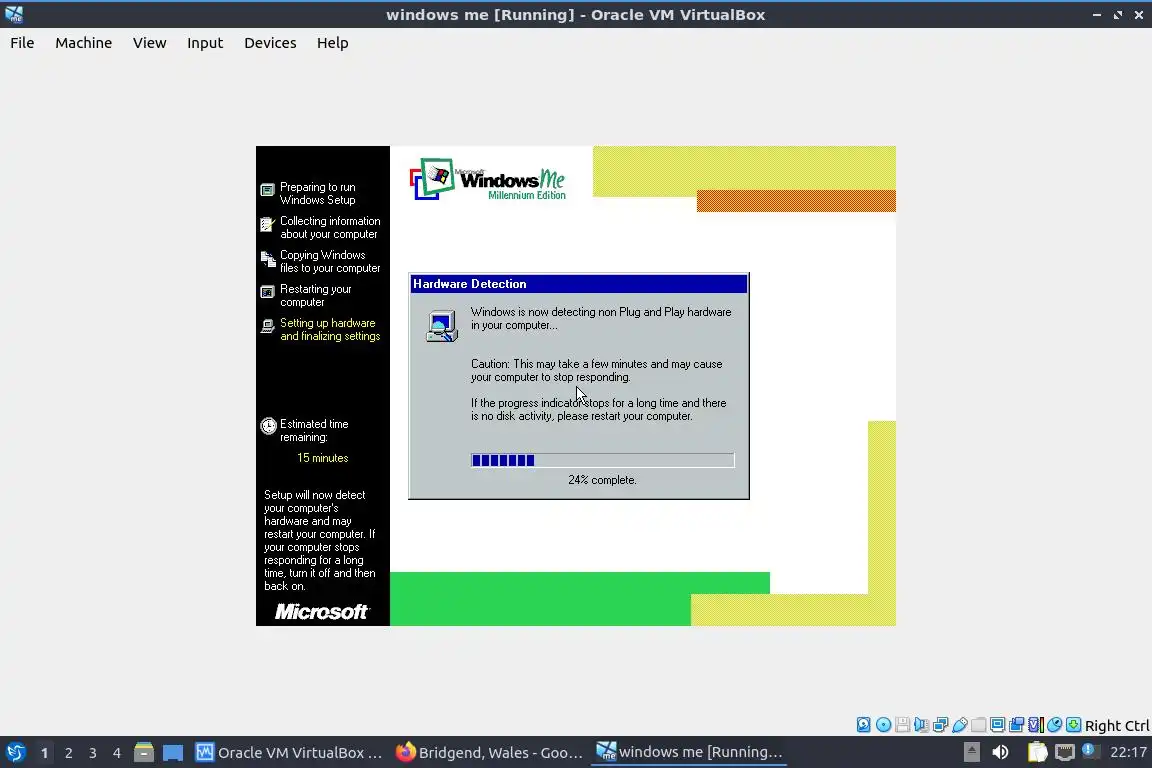
Task: Click the keyboard capture green arrow icon
Action: (x=1073, y=725)
